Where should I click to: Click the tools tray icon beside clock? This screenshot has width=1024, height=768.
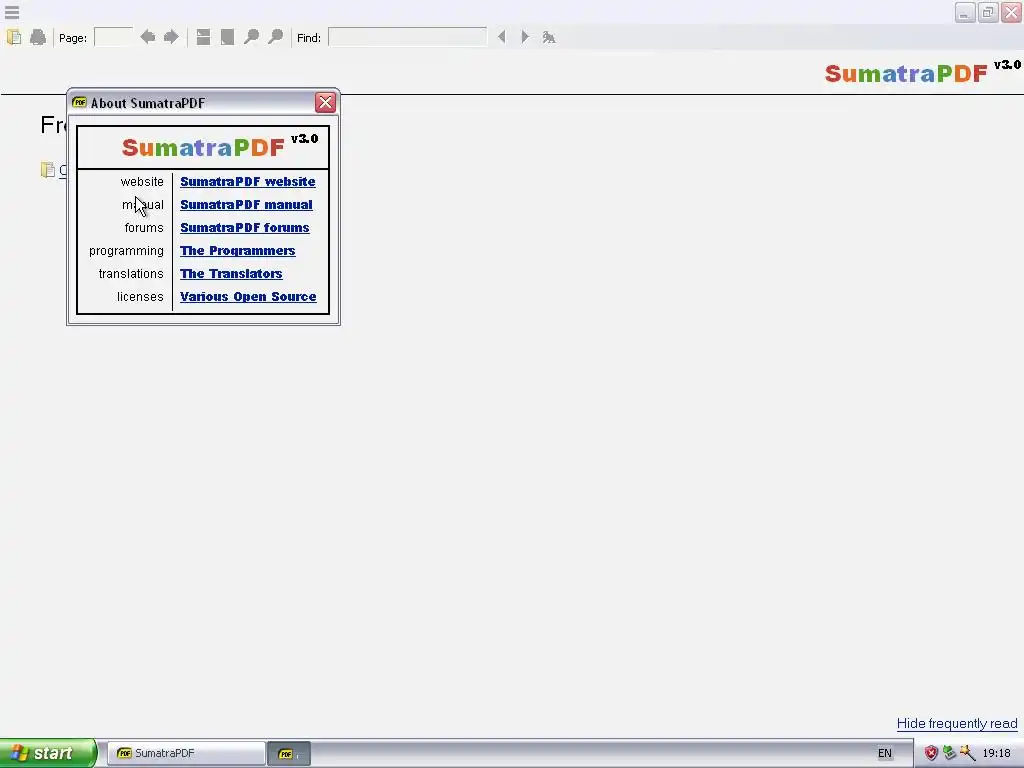pos(967,753)
